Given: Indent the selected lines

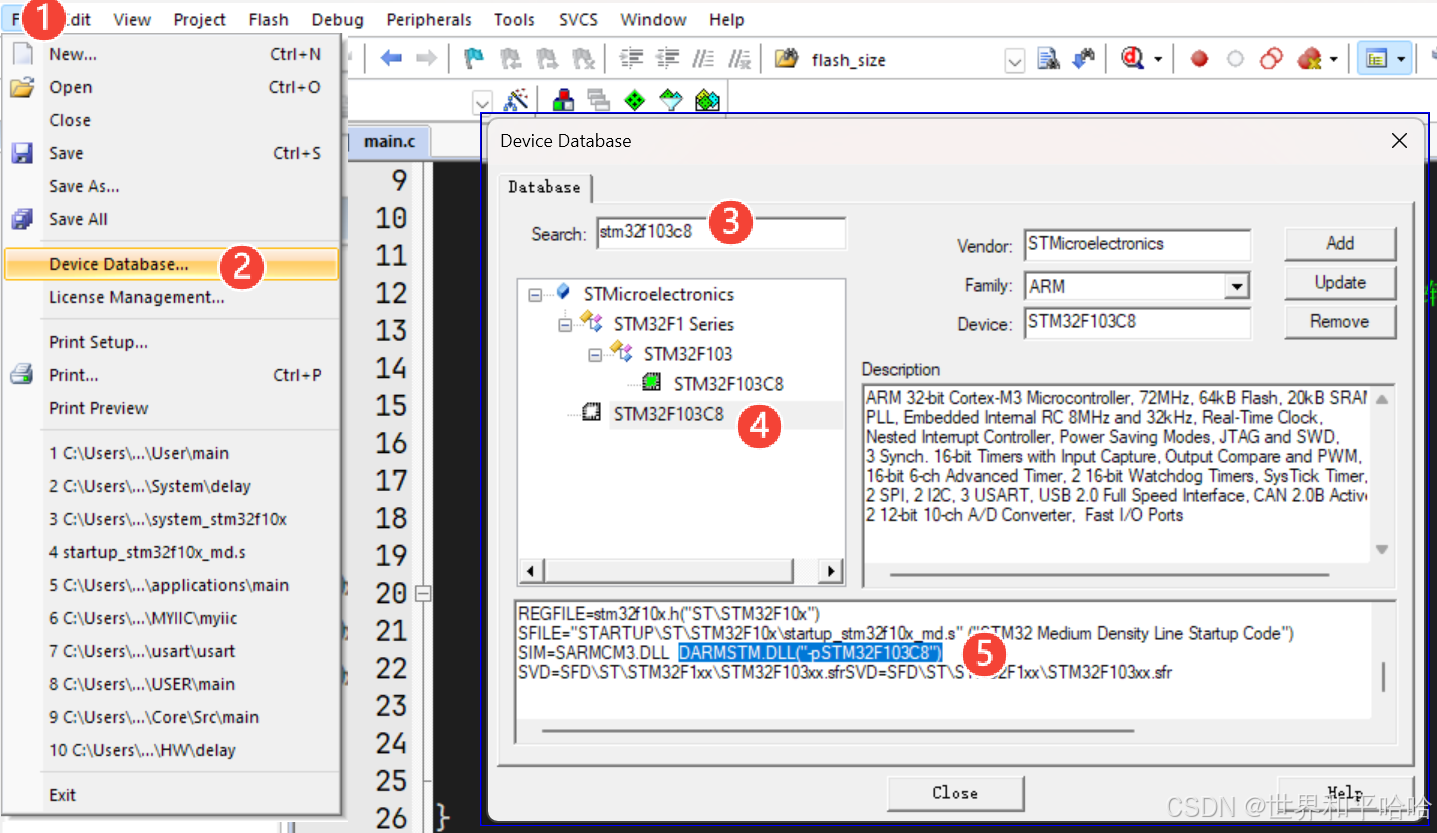Looking at the screenshot, I should tap(631, 59).
